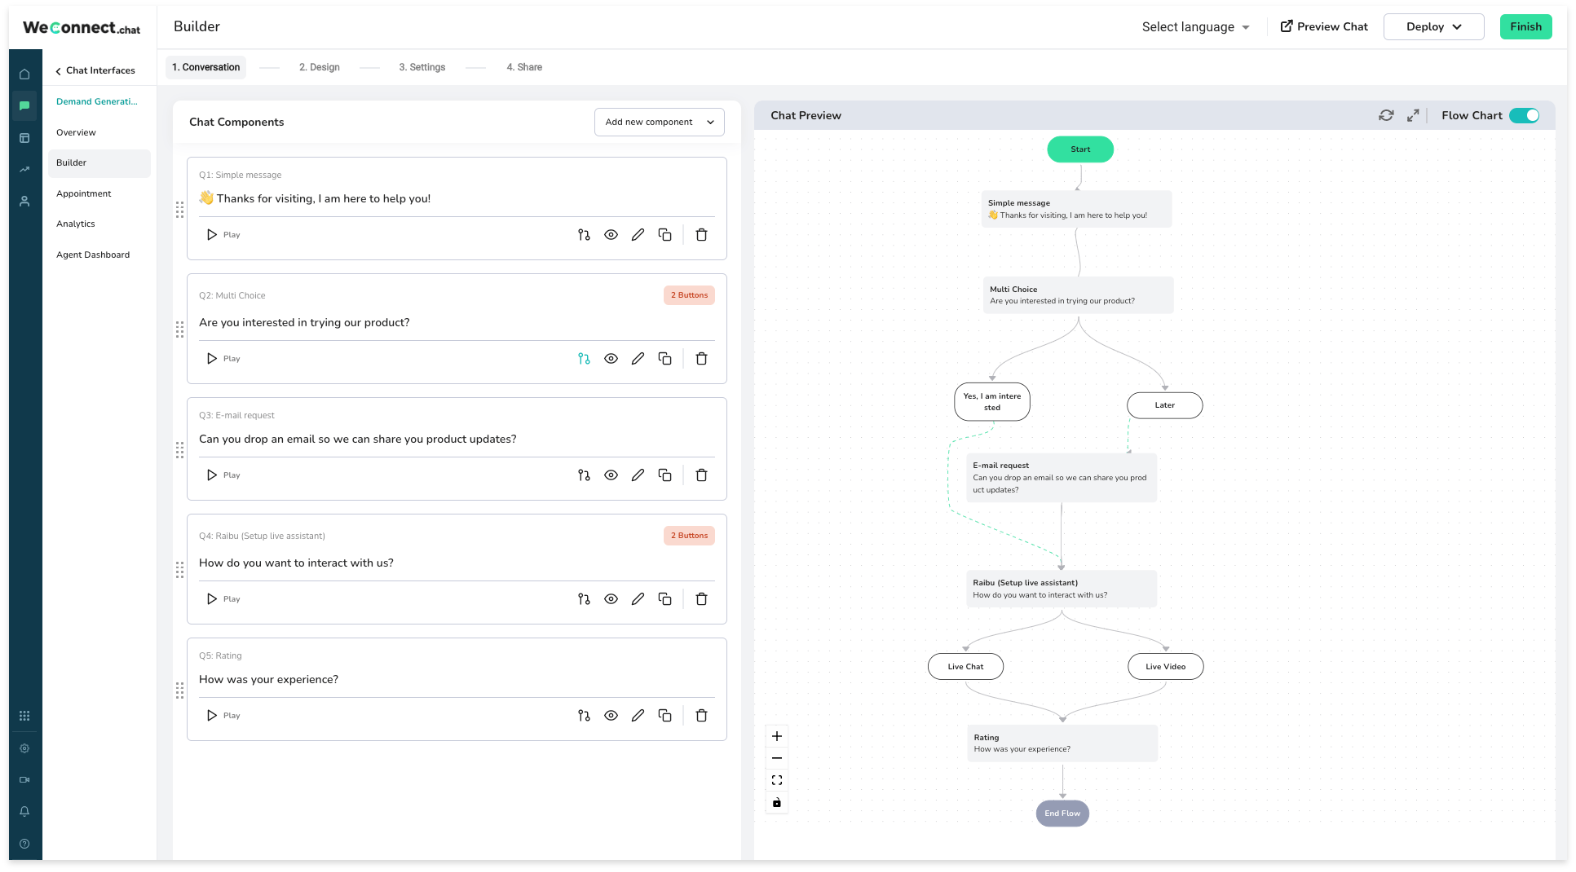1576x872 pixels.
Task: Turn off the Flow Chart toggle
Action: (x=1524, y=116)
